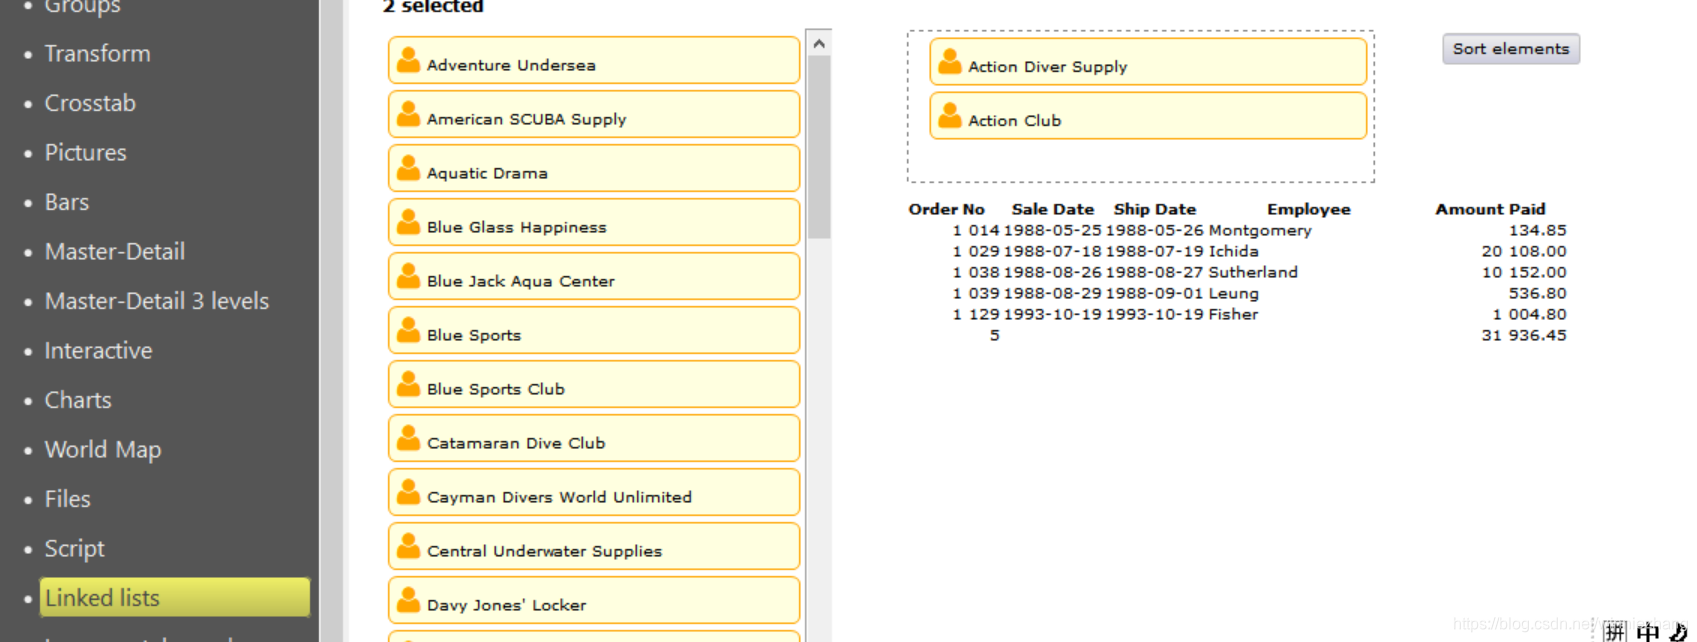The width and height of the screenshot is (1697, 642).
Task: Open the Charts demo
Action: point(78,400)
